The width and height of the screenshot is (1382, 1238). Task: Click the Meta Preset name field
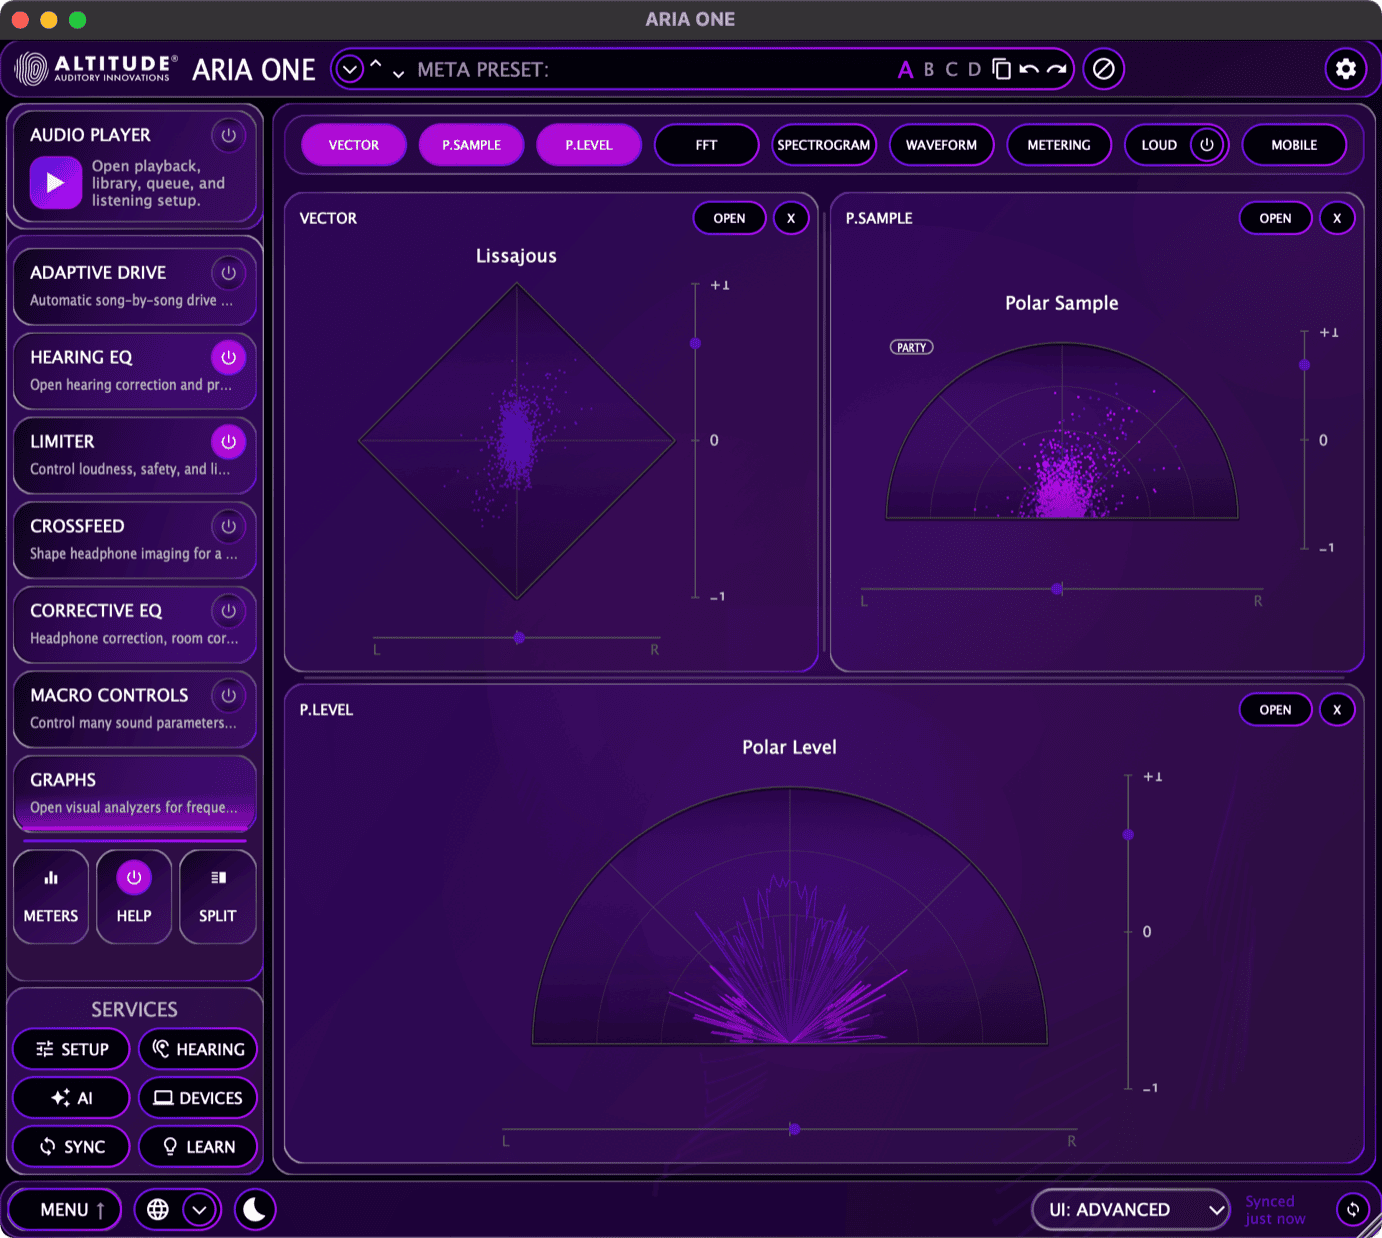(x=650, y=69)
